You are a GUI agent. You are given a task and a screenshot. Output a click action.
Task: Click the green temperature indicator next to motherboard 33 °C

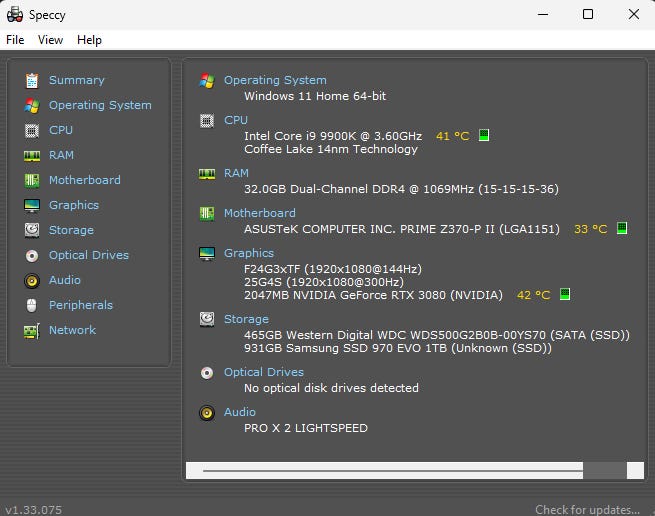pyautogui.click(x=622, y=228)
